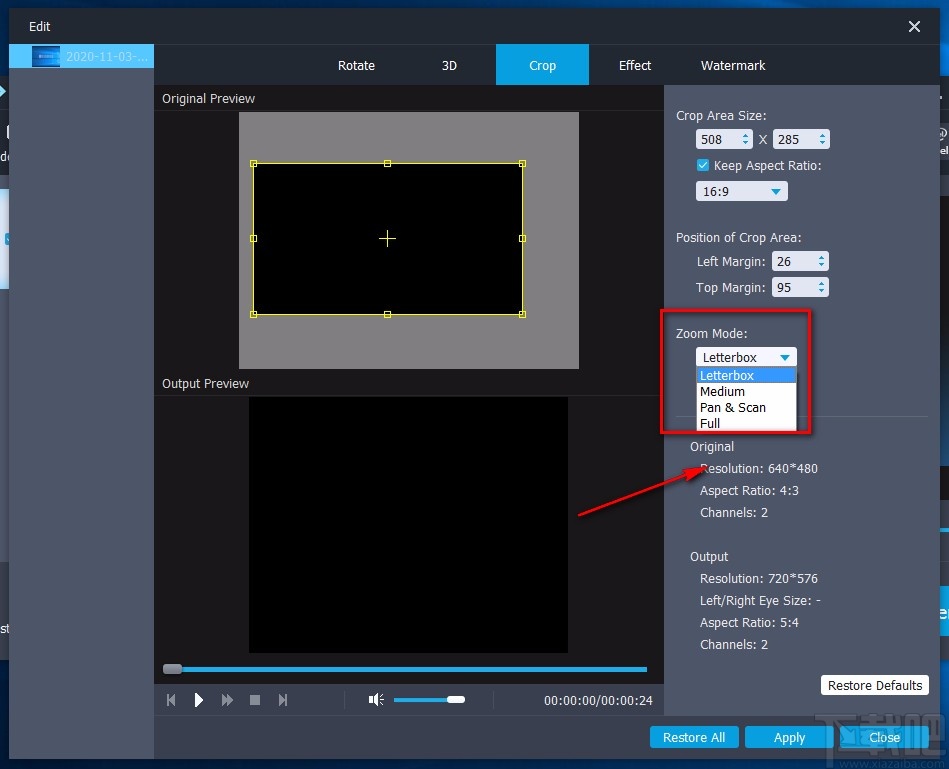Play the video preview
Screen dimensions: 949x769
tap(198, 700)
